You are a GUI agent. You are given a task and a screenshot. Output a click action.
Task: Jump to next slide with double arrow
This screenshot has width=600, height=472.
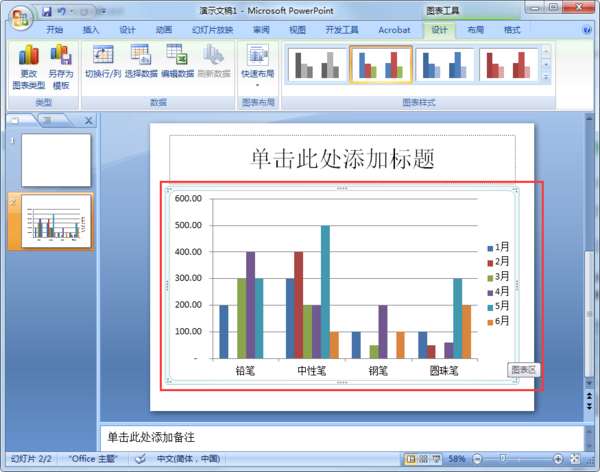tap(590, 407)
